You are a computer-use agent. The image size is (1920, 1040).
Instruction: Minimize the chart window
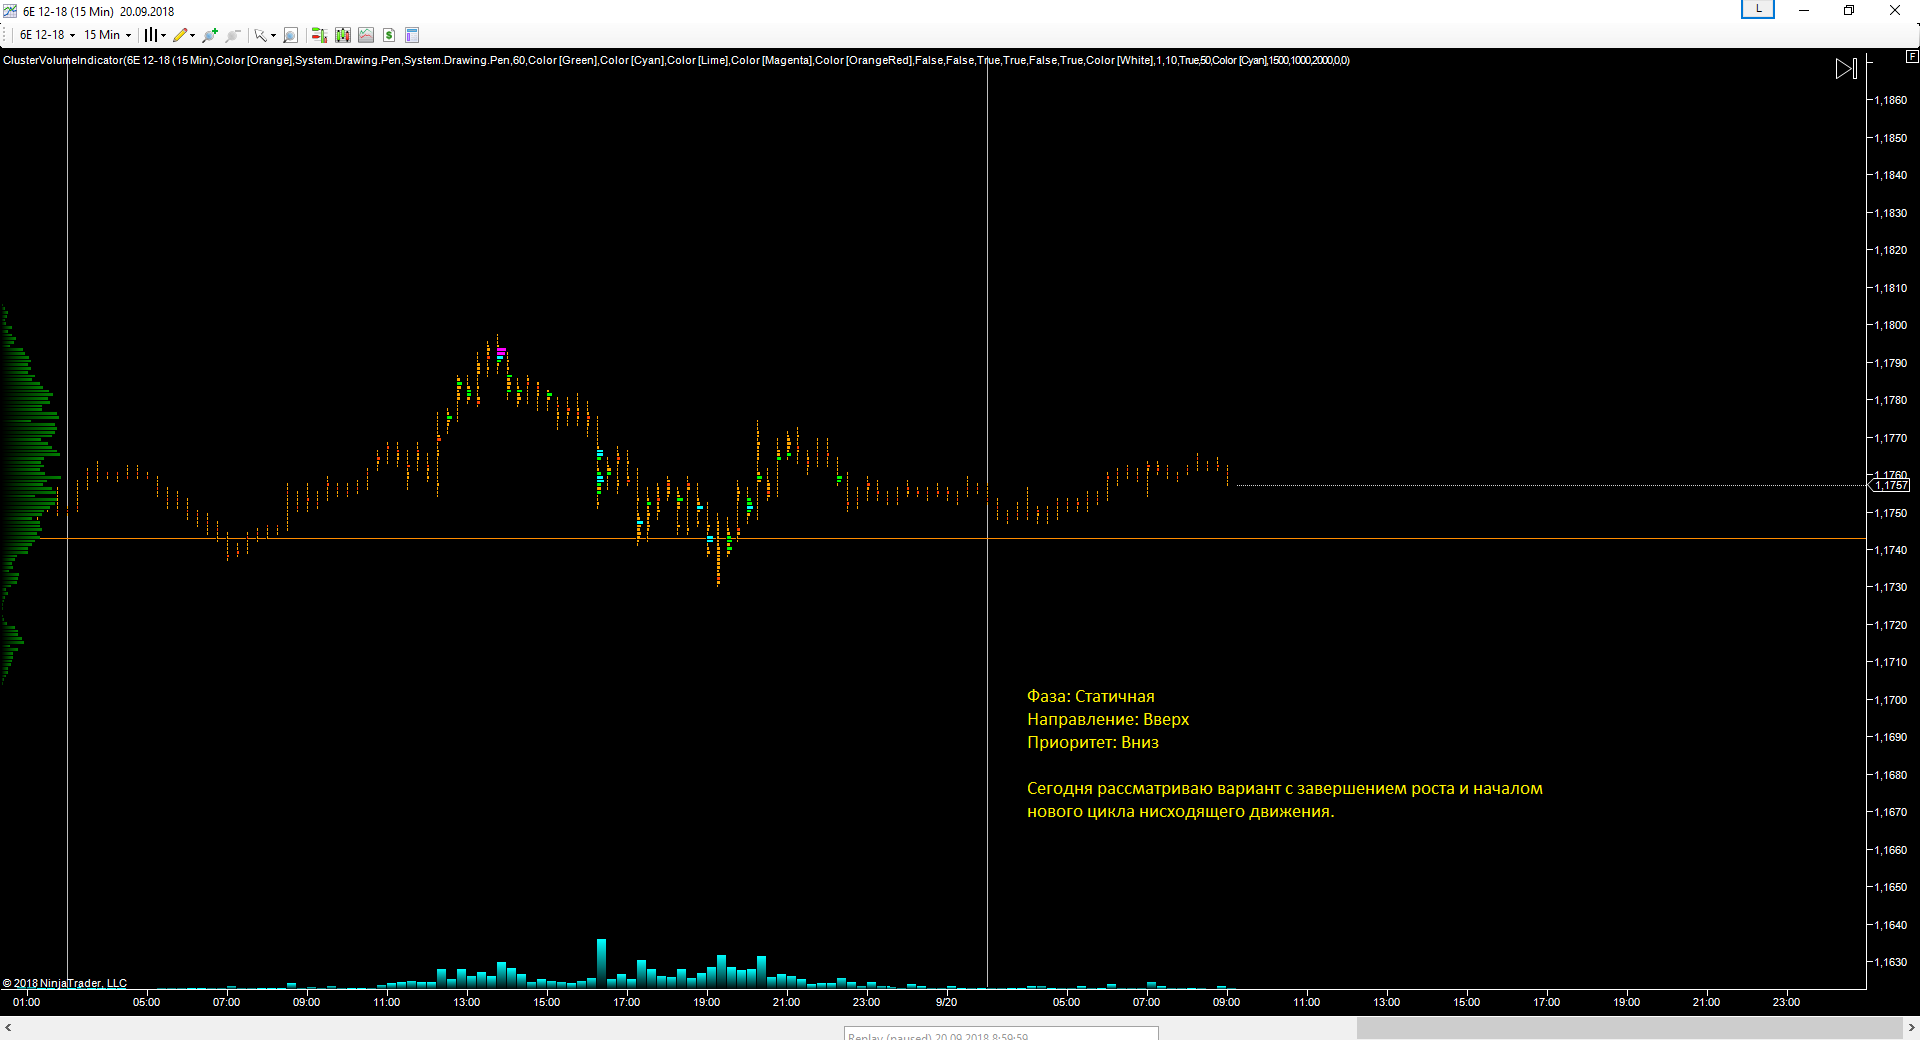coord(1804,10)
